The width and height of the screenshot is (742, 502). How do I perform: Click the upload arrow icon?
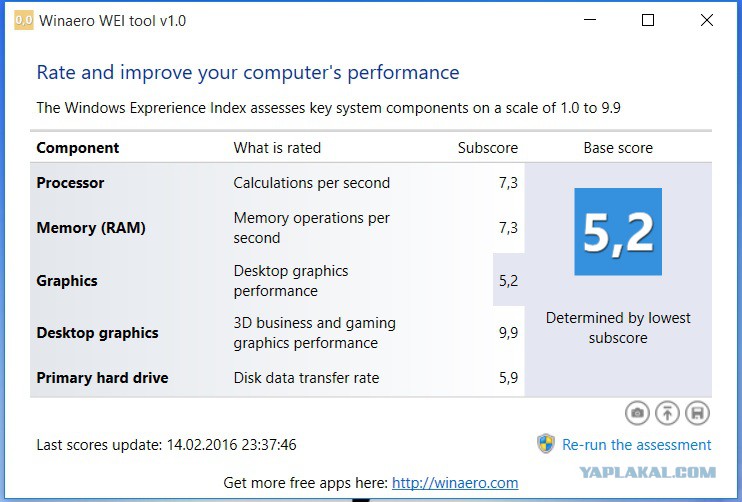click(667, 412)
